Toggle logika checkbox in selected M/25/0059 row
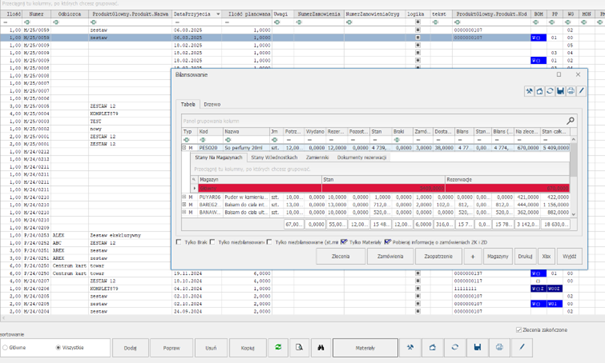 pyautogui.click(x=418, y=37)
